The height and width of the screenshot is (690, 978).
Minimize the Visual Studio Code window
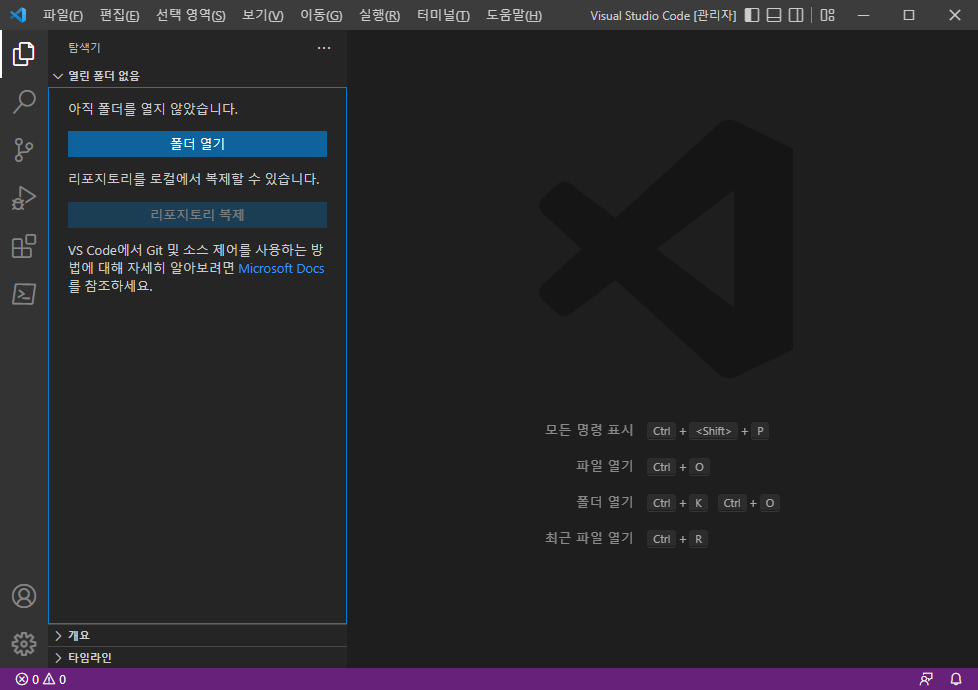tap(863, 15)
